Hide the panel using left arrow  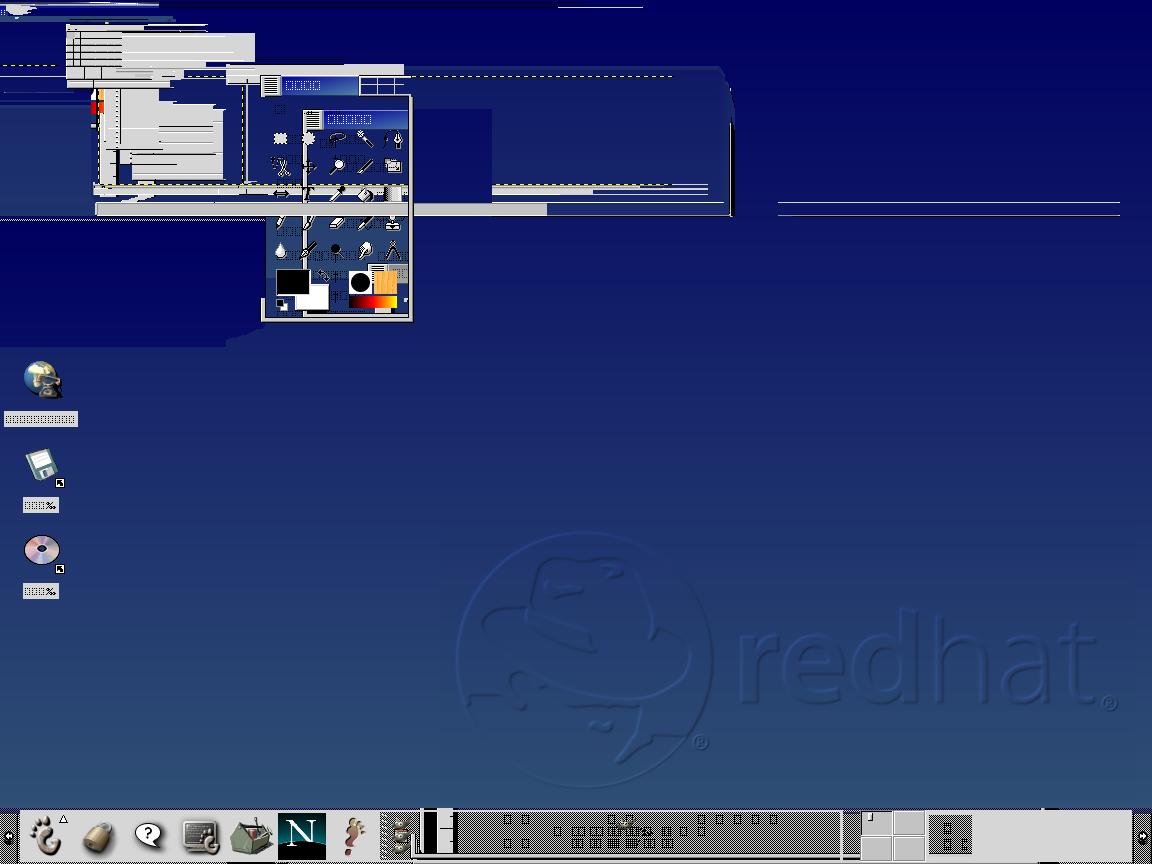[8, 837]
